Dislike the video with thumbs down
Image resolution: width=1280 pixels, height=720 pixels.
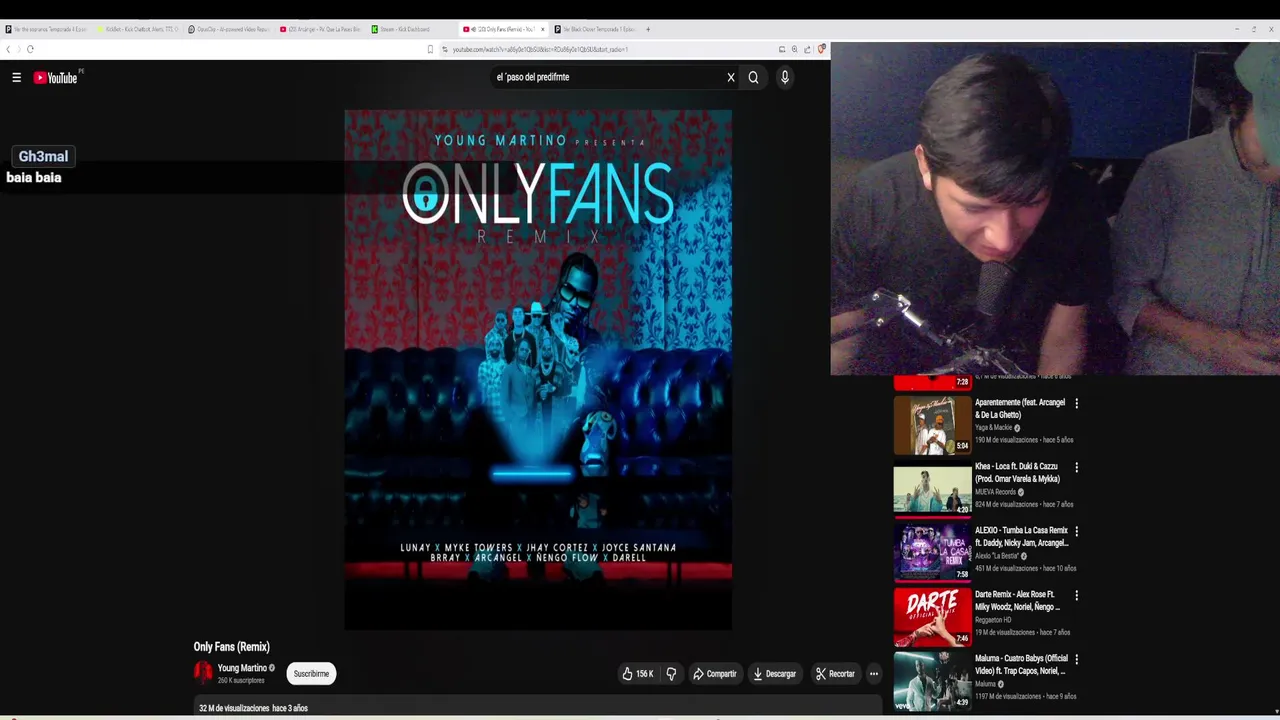pos(671,674)
